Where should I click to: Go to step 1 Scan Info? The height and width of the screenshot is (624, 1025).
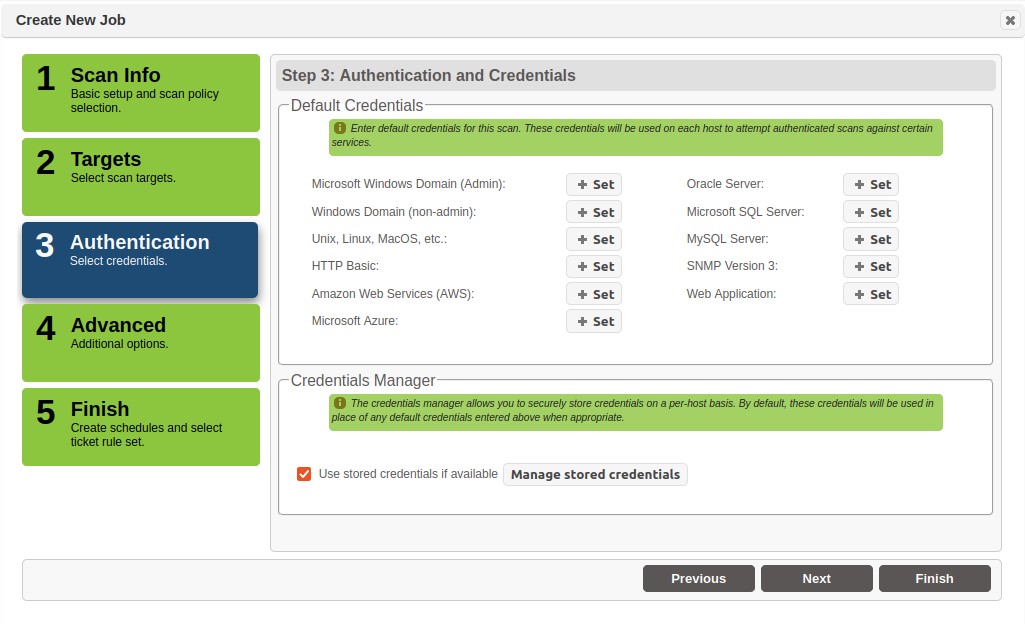(141, 93)
